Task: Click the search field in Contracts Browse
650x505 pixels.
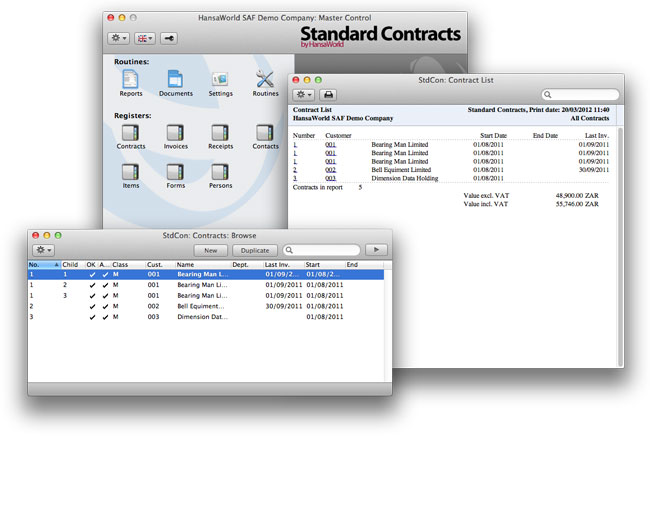Action: point(321,250)
